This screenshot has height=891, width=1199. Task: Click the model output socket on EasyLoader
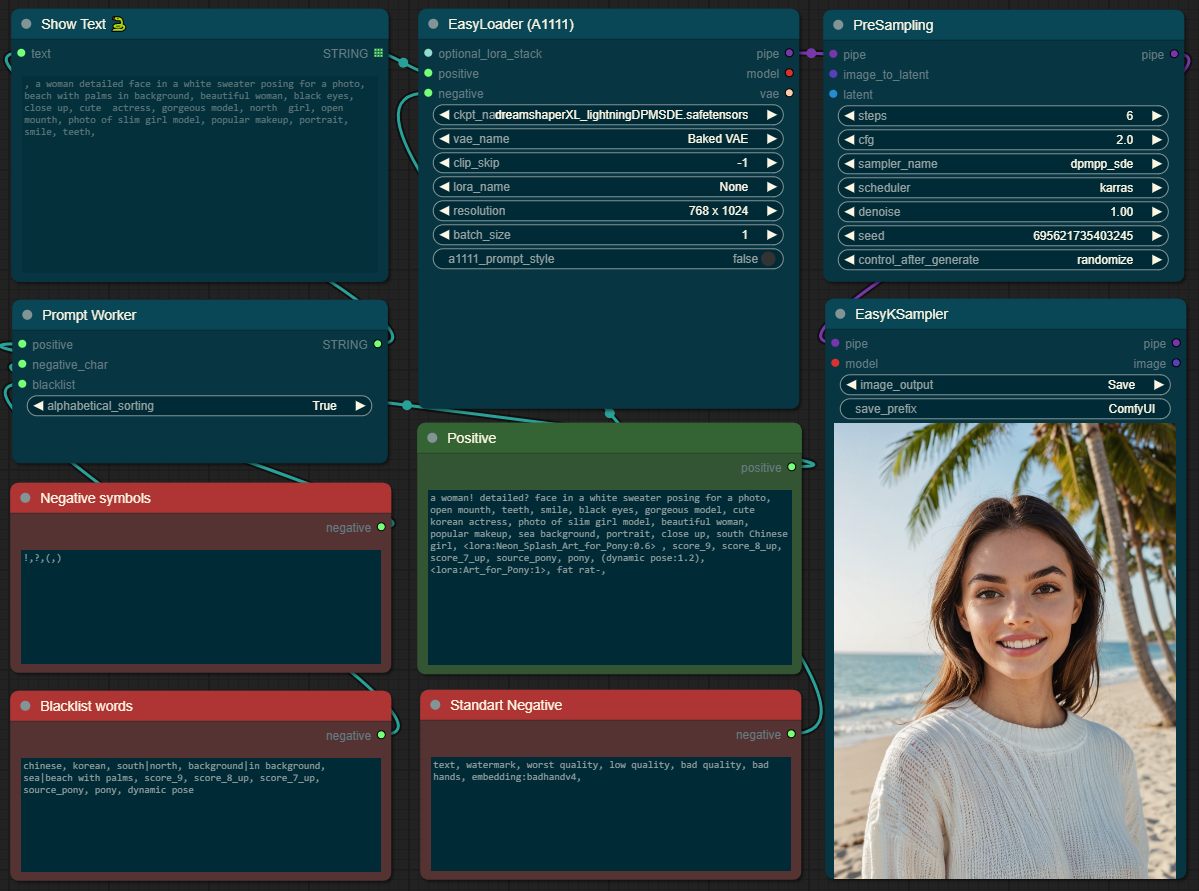[x=789, y=73]
